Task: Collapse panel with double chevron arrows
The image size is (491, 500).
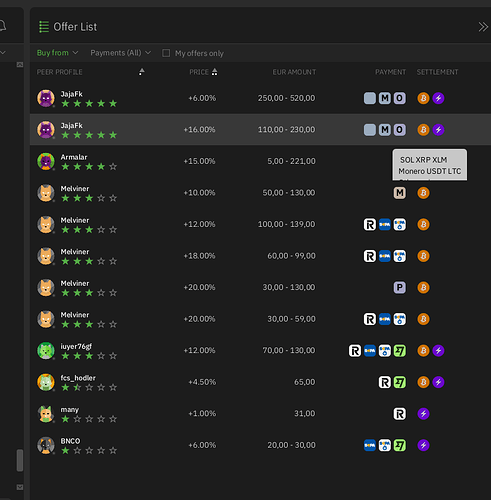Action: (483, 27)
